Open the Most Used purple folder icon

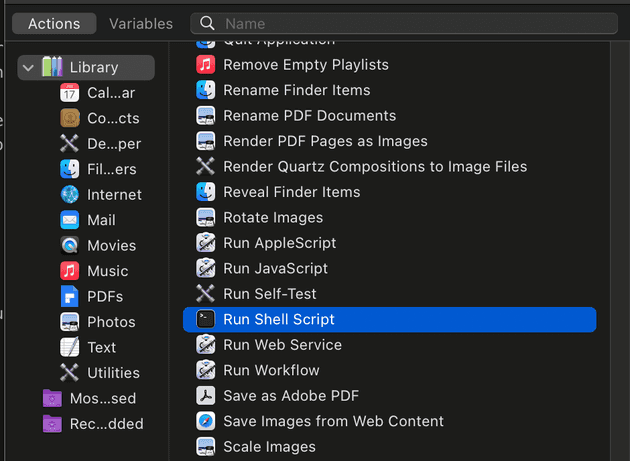[x=52, y=398]
